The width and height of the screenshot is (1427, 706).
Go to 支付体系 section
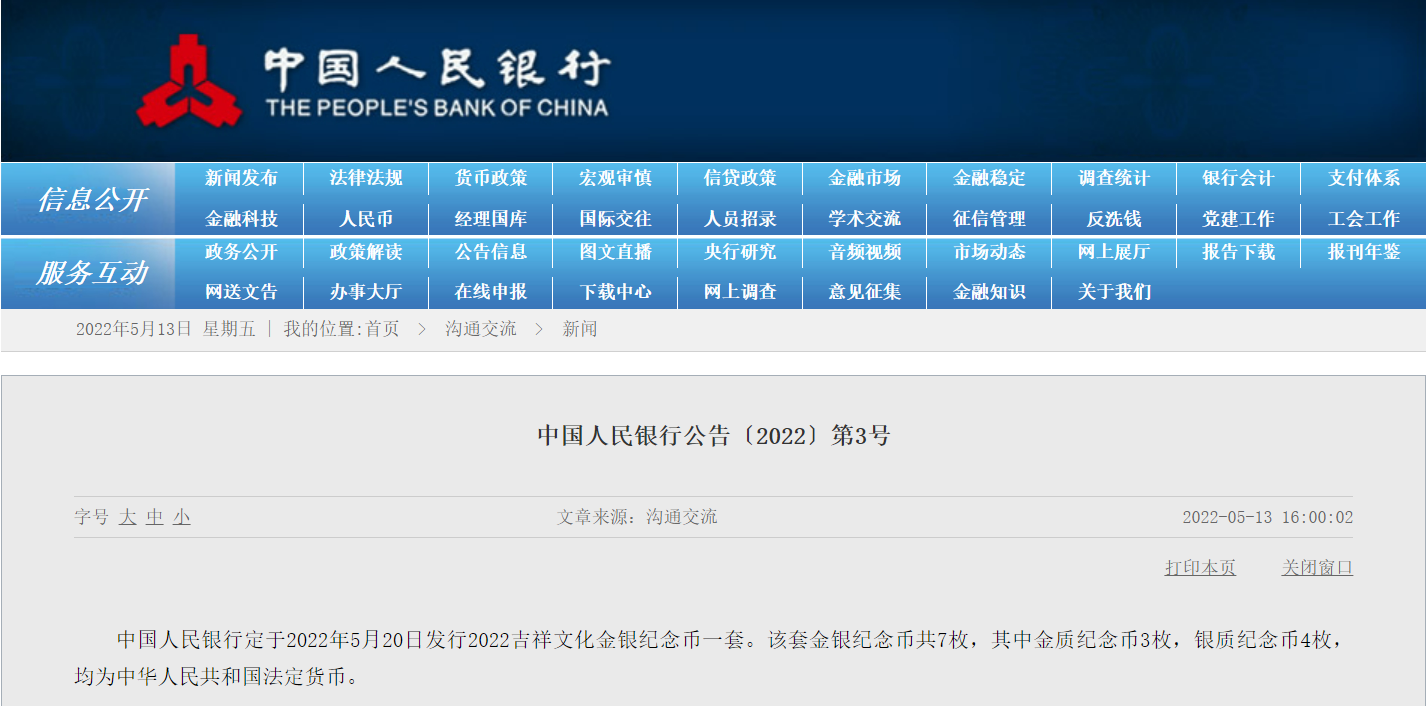point(1364,178)
